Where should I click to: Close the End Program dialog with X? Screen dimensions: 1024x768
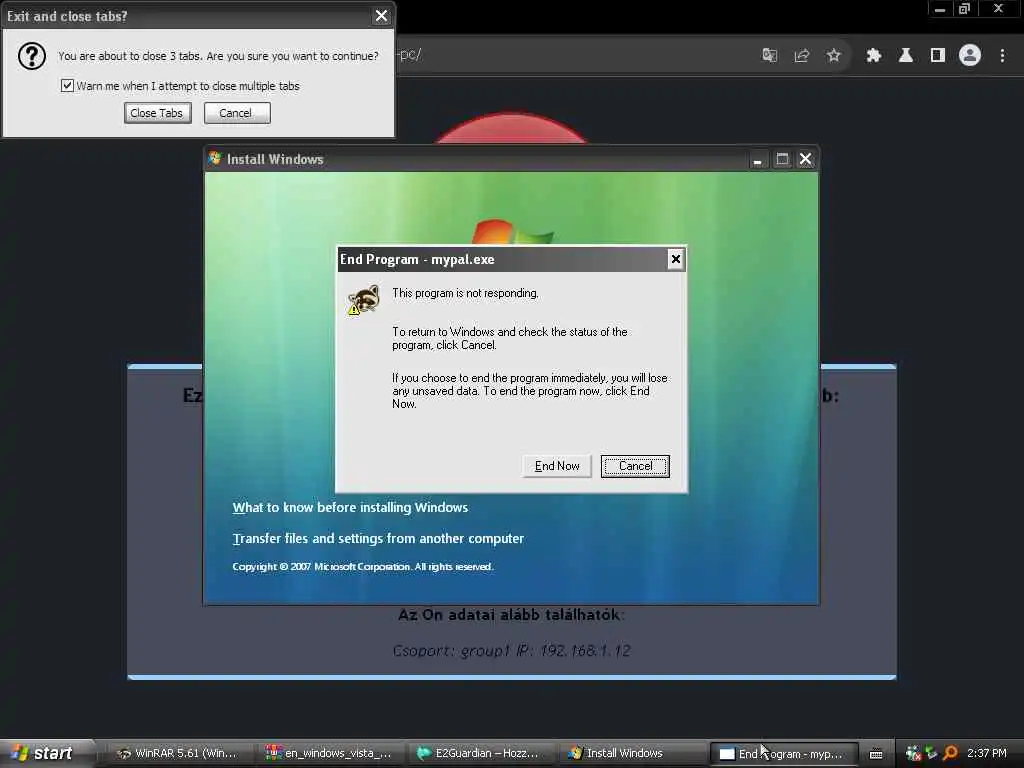coord(675,259)
